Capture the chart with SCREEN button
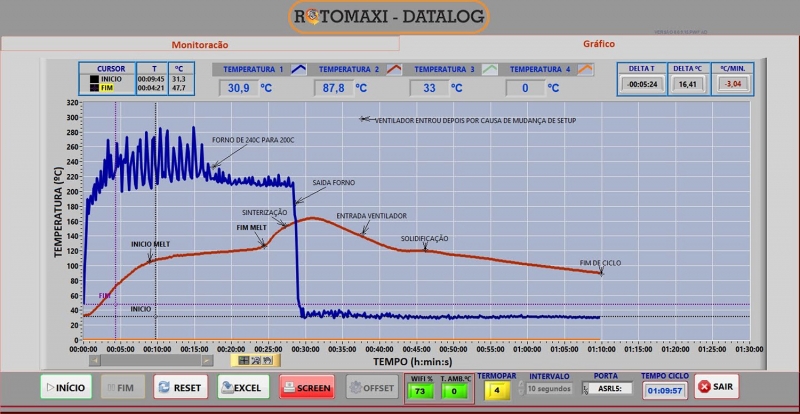The width and height of the screenshot is (800, 414). [307, 387]
